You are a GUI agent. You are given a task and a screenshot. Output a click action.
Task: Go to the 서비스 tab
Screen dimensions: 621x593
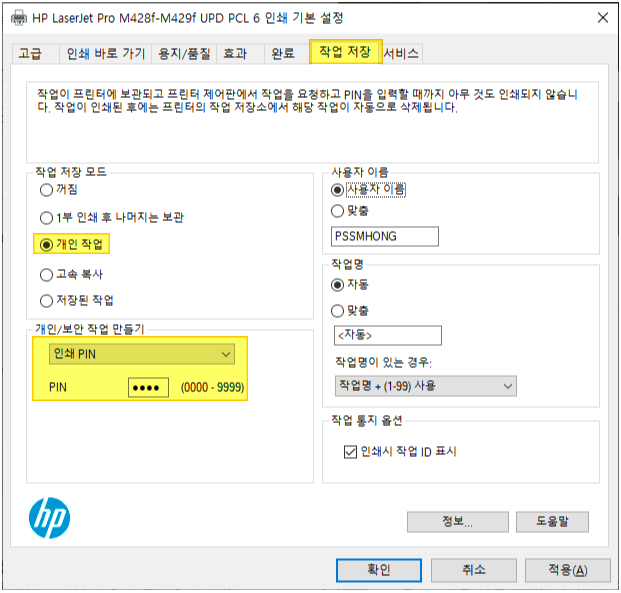(x=401, y=53)
